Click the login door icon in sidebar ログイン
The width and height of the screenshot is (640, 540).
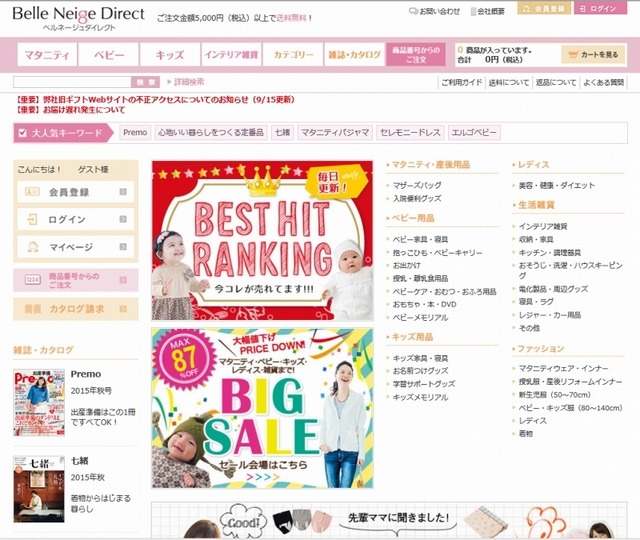[32, 220]
